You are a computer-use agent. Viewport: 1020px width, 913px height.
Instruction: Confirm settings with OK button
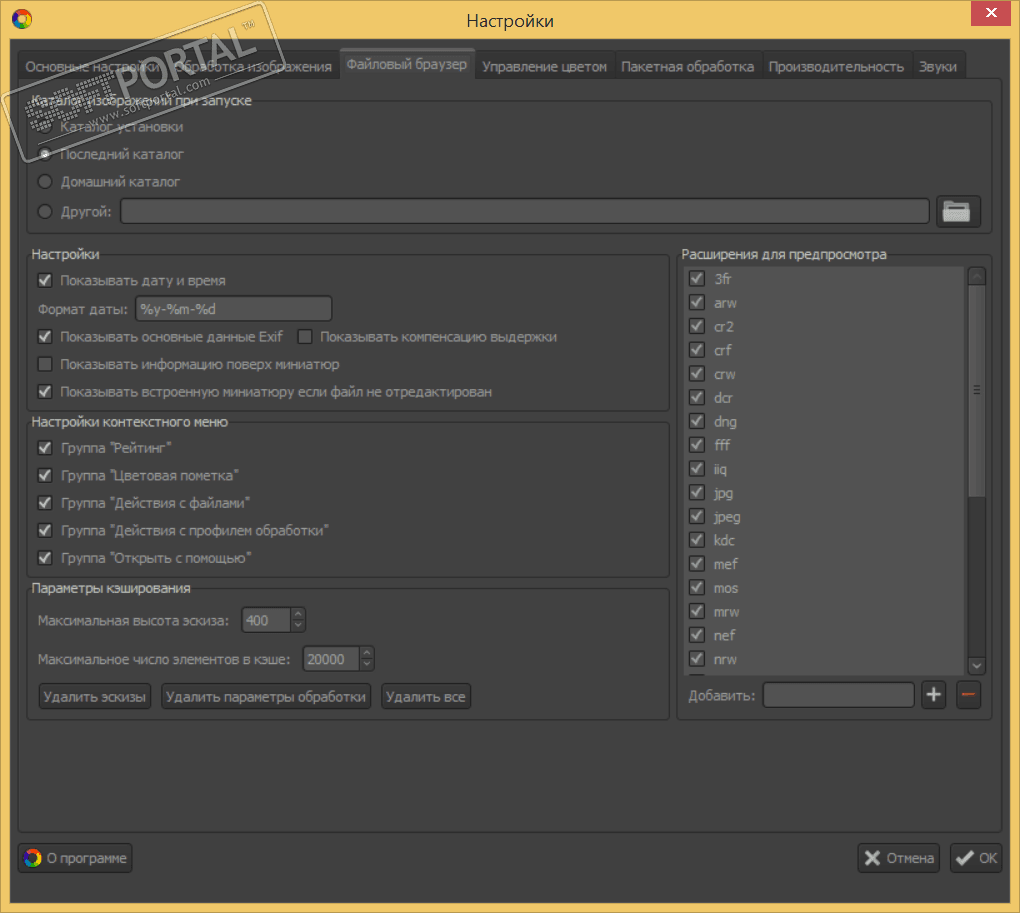coord(975,858)
